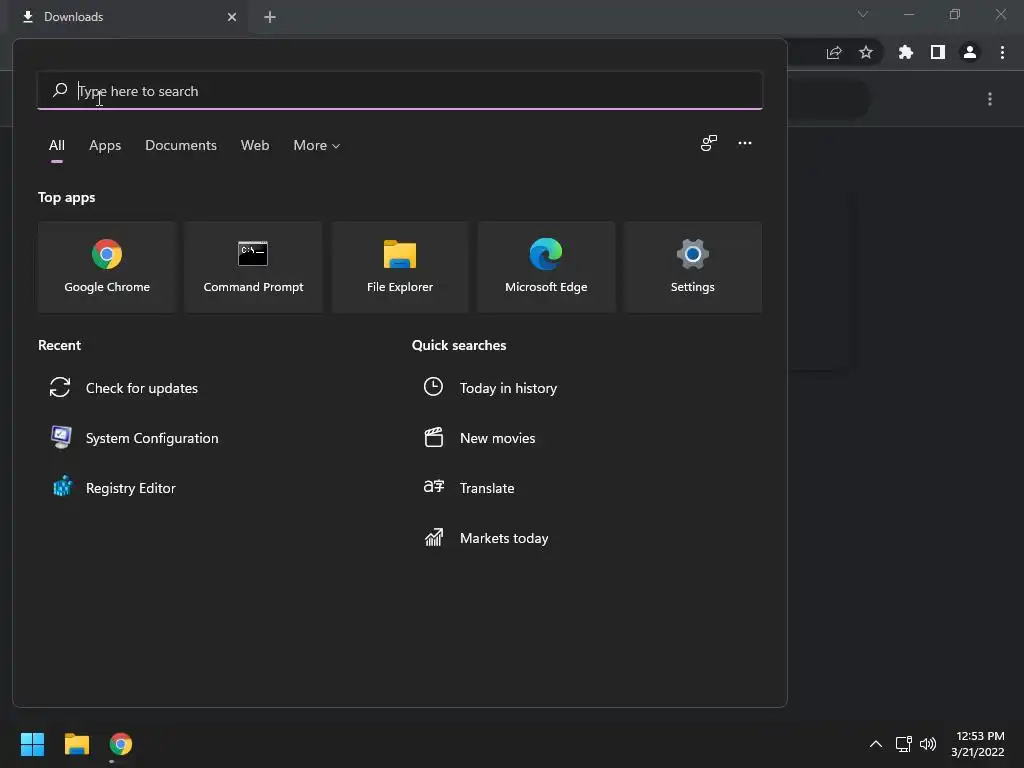Image resolution: width=1024 pixels, height=768 pixels.
Task: Open File Explorer from the taskbar
Action: click(x=76, y=744)
